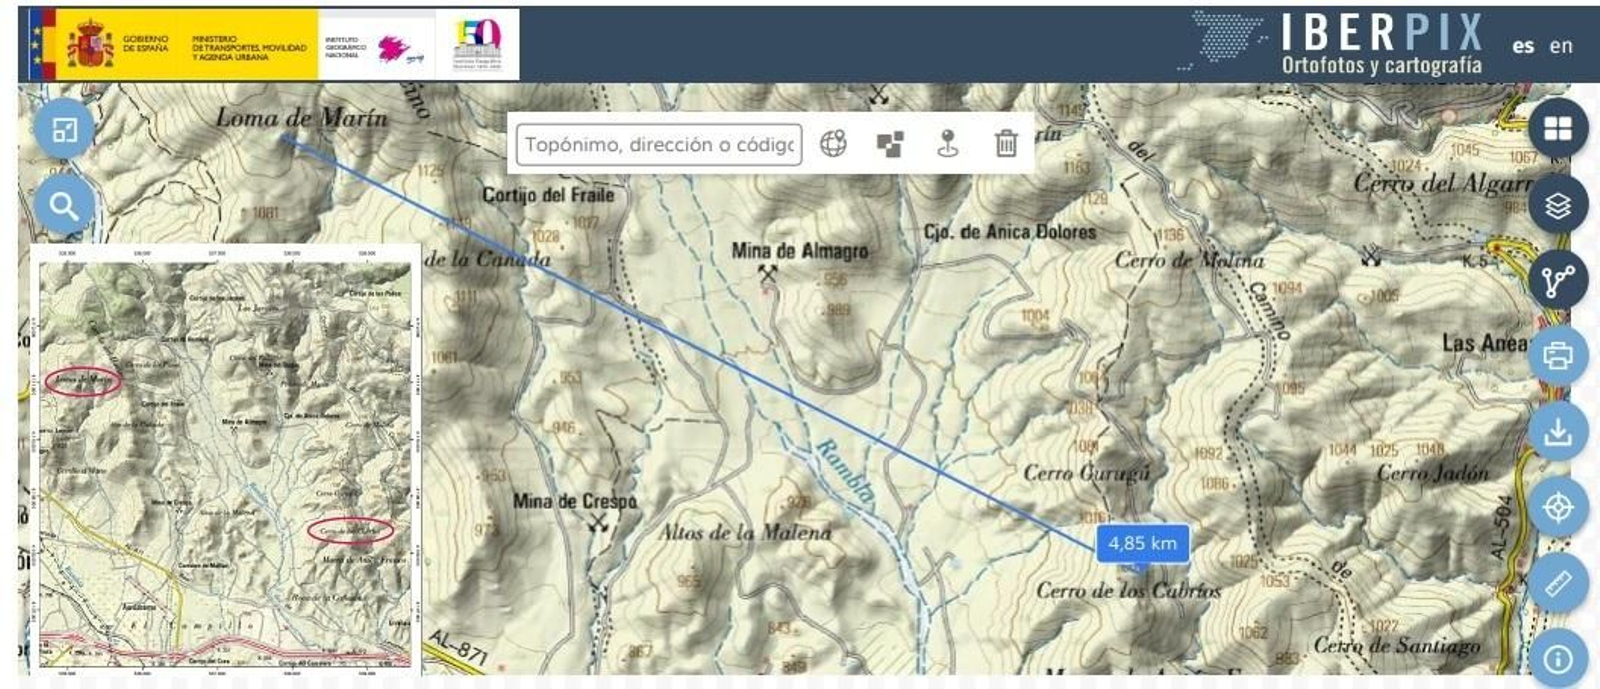Screen dimensions: 1600x689
Task: Switch language to English (en)
Action: click(1561, 46)
